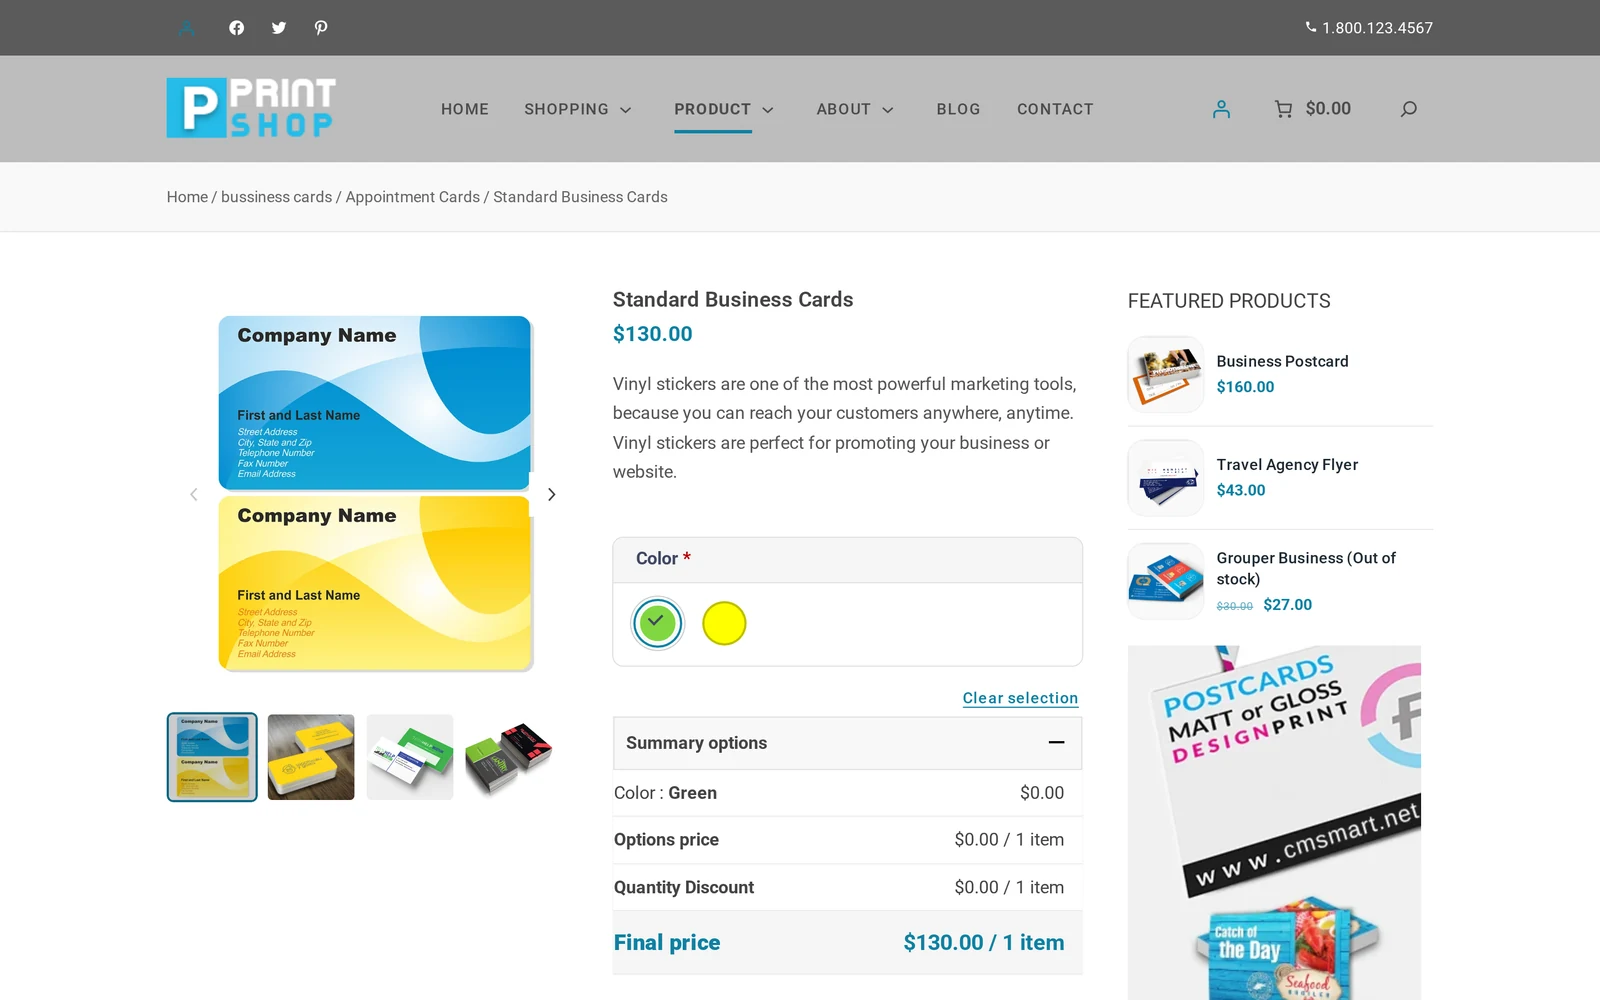Click the Final price amount $130.00 / 1 item
The image size is (1600, 1000).
(984, 942)
